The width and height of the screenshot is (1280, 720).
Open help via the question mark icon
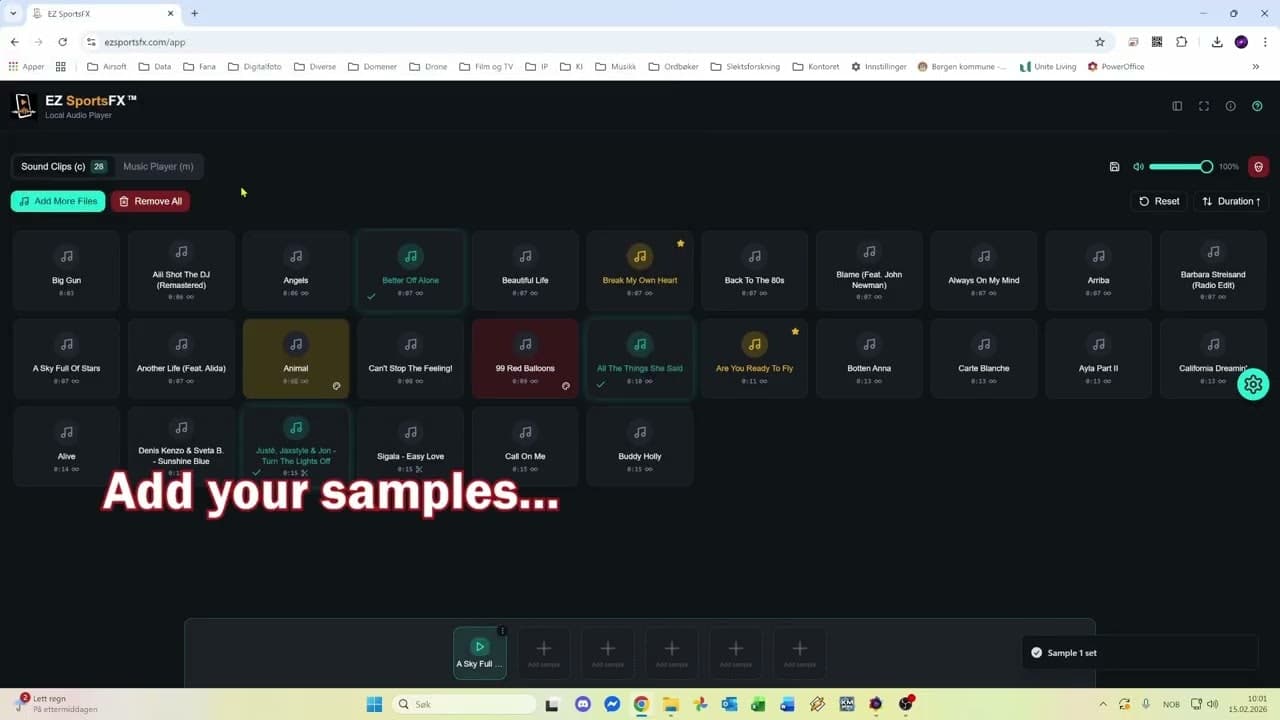coord(1257,105)
